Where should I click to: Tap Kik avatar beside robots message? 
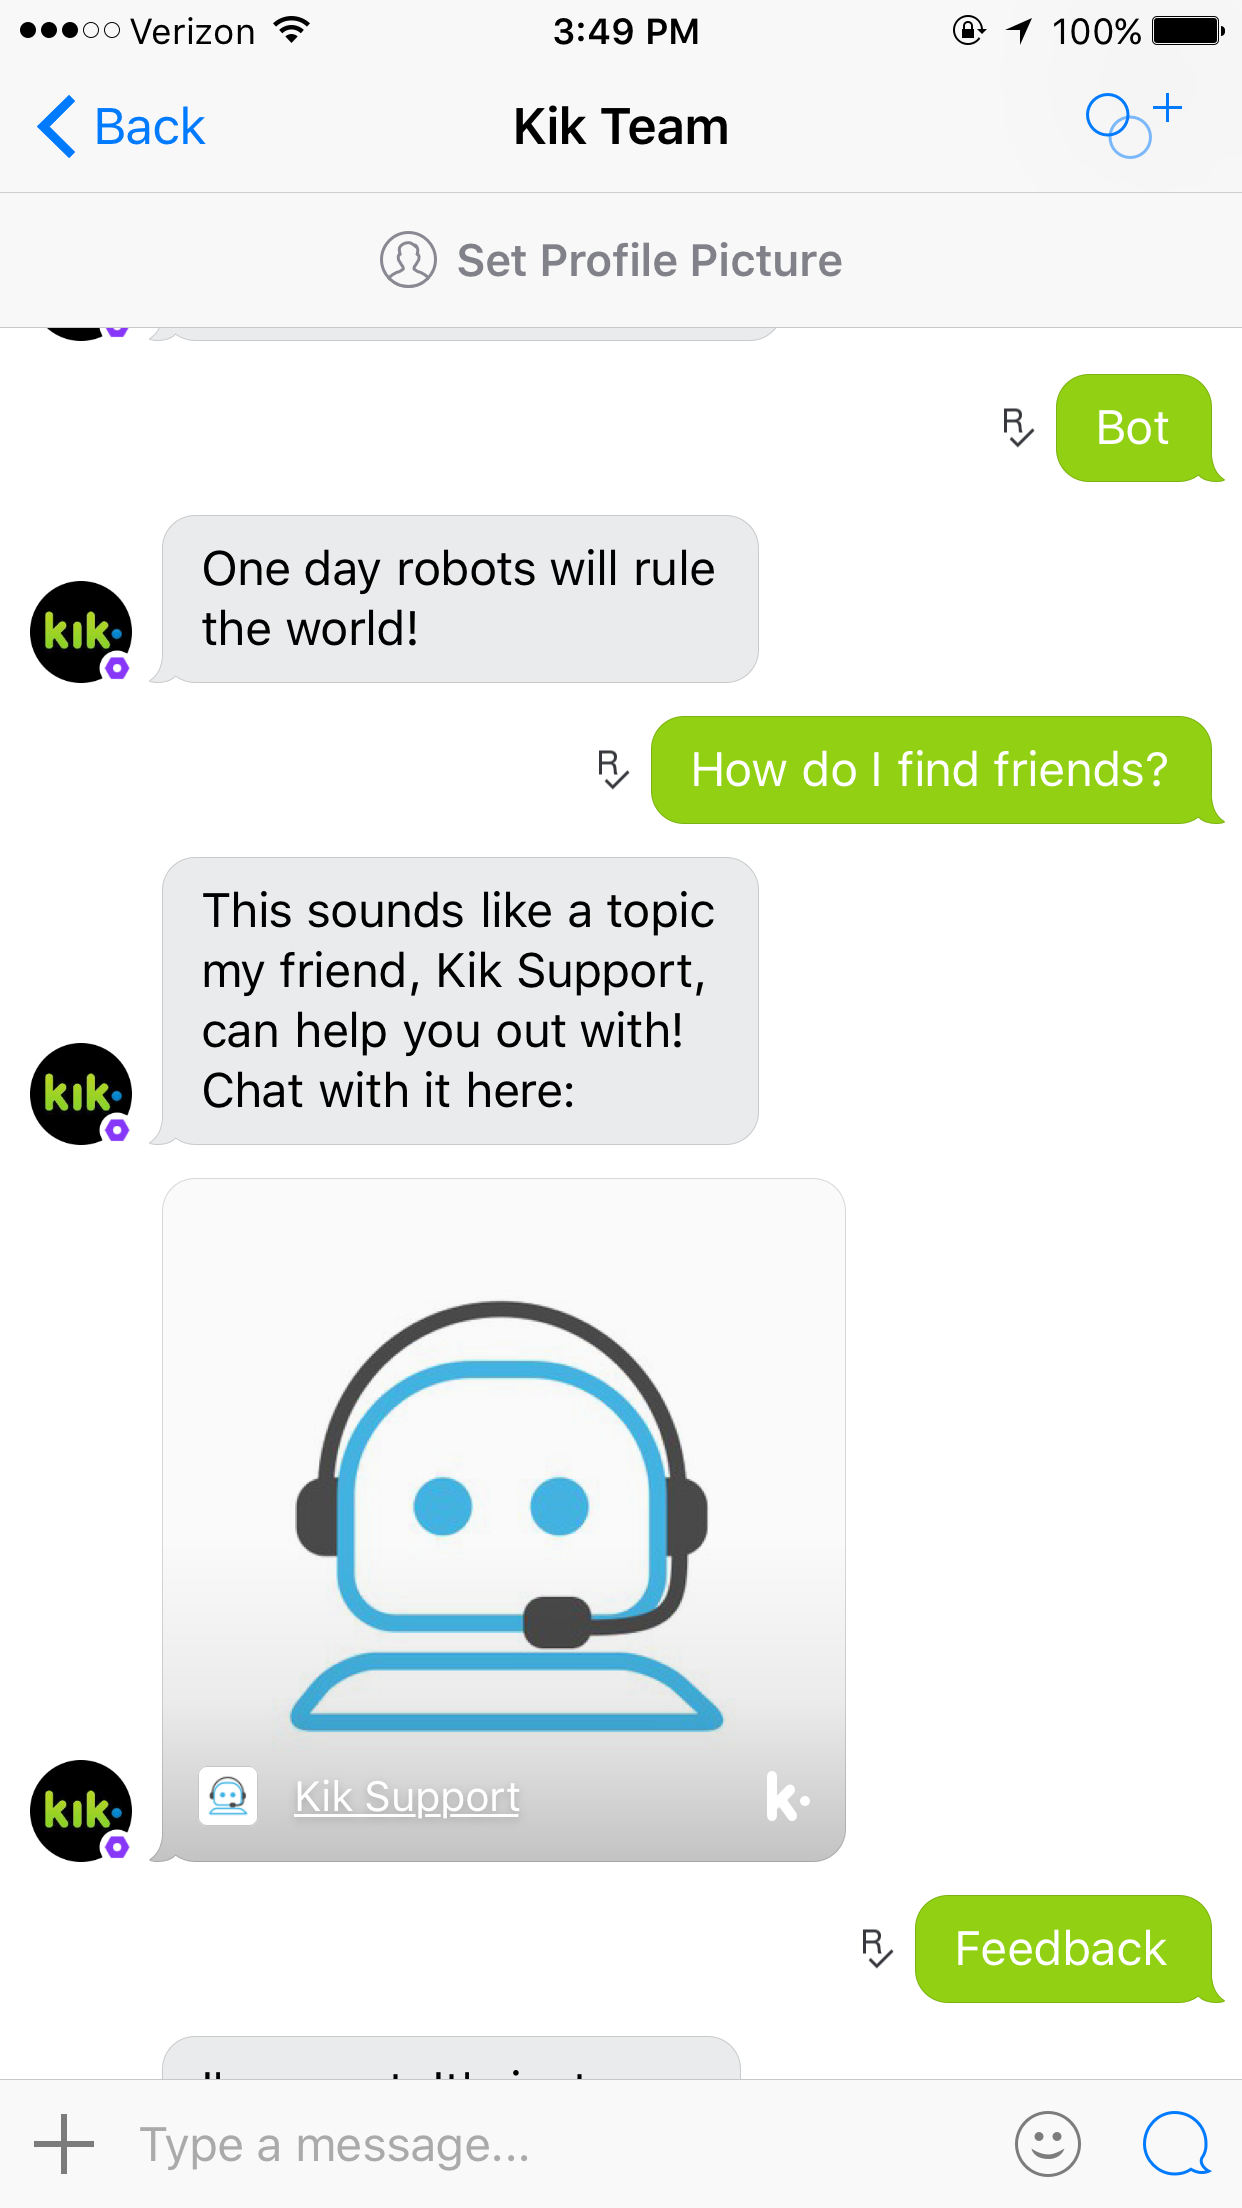coord(81,632)
